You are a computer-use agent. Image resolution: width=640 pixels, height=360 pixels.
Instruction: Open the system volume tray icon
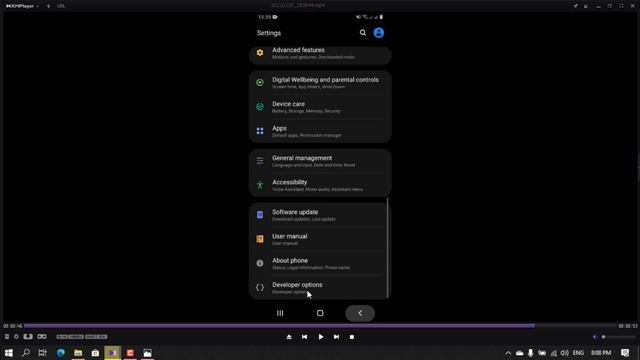coord(565,353)
